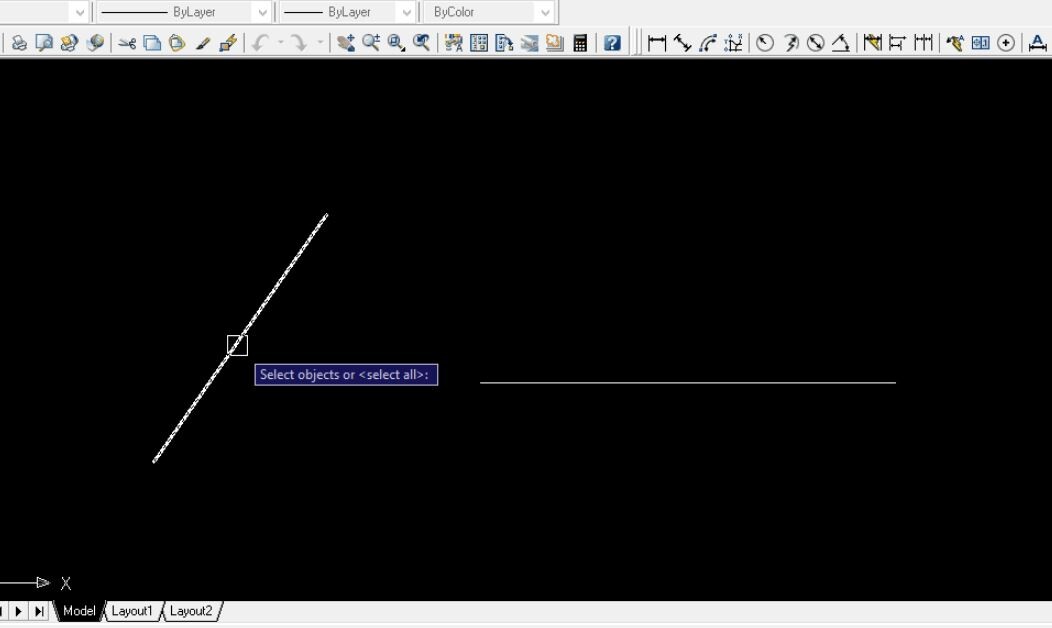Open the QuickCalc calculator
This screenshot has width=1052, height=628.
click(x=580, y=43)
